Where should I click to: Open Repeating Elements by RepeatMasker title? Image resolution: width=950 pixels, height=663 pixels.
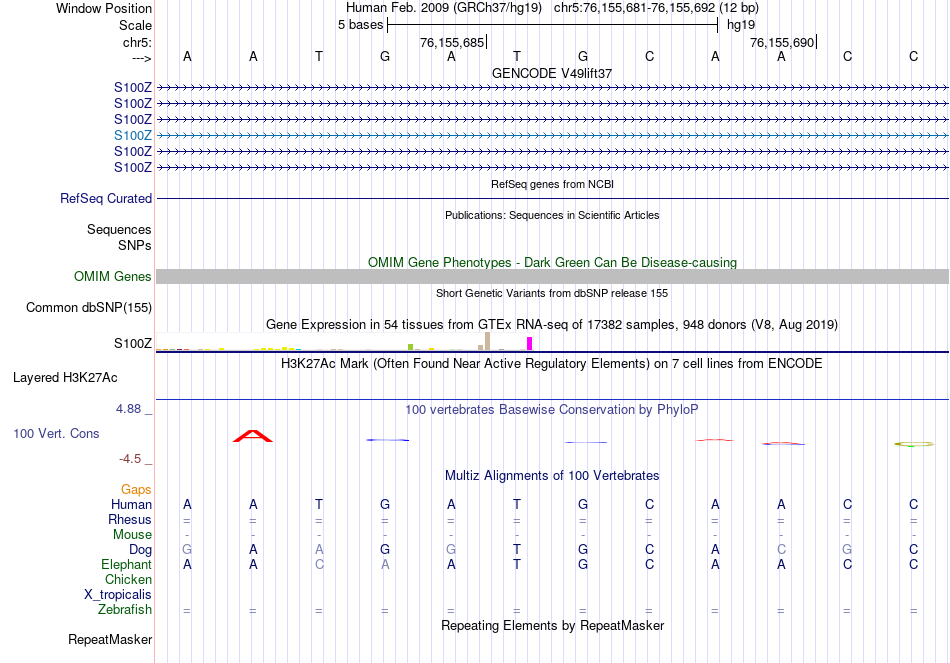coord(552,625)
